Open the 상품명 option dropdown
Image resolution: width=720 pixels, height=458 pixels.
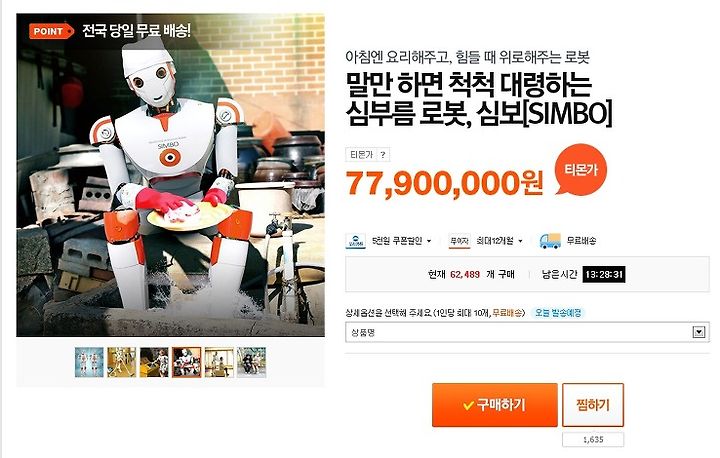tap(527, 332)
